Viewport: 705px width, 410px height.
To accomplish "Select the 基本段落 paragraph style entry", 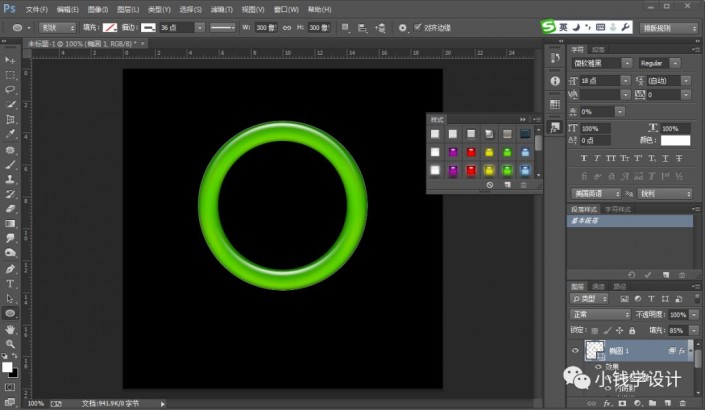I will tap(590, 219).
